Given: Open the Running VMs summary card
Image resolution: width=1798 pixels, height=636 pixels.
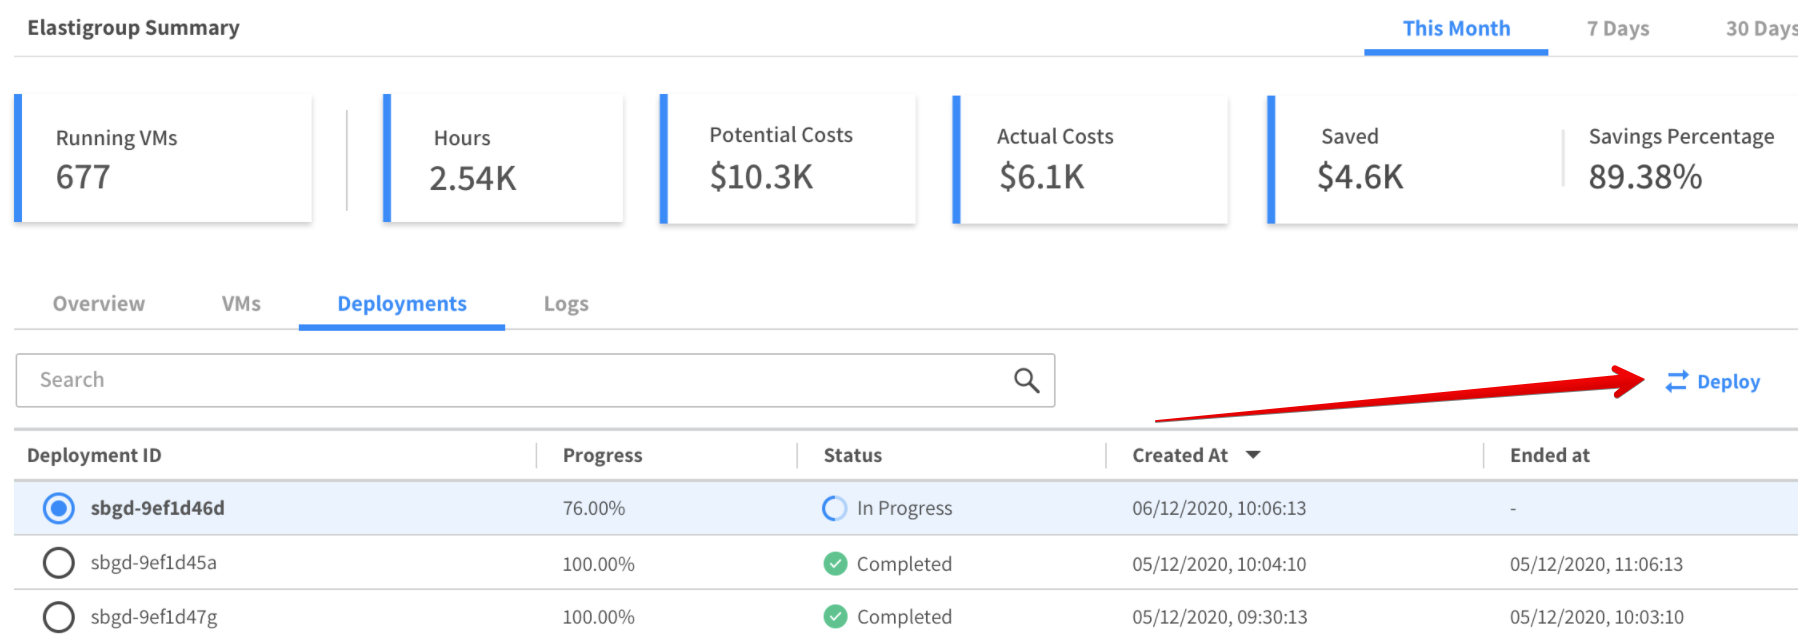Looking at the screenshot, I should click(x=165, y=158).
